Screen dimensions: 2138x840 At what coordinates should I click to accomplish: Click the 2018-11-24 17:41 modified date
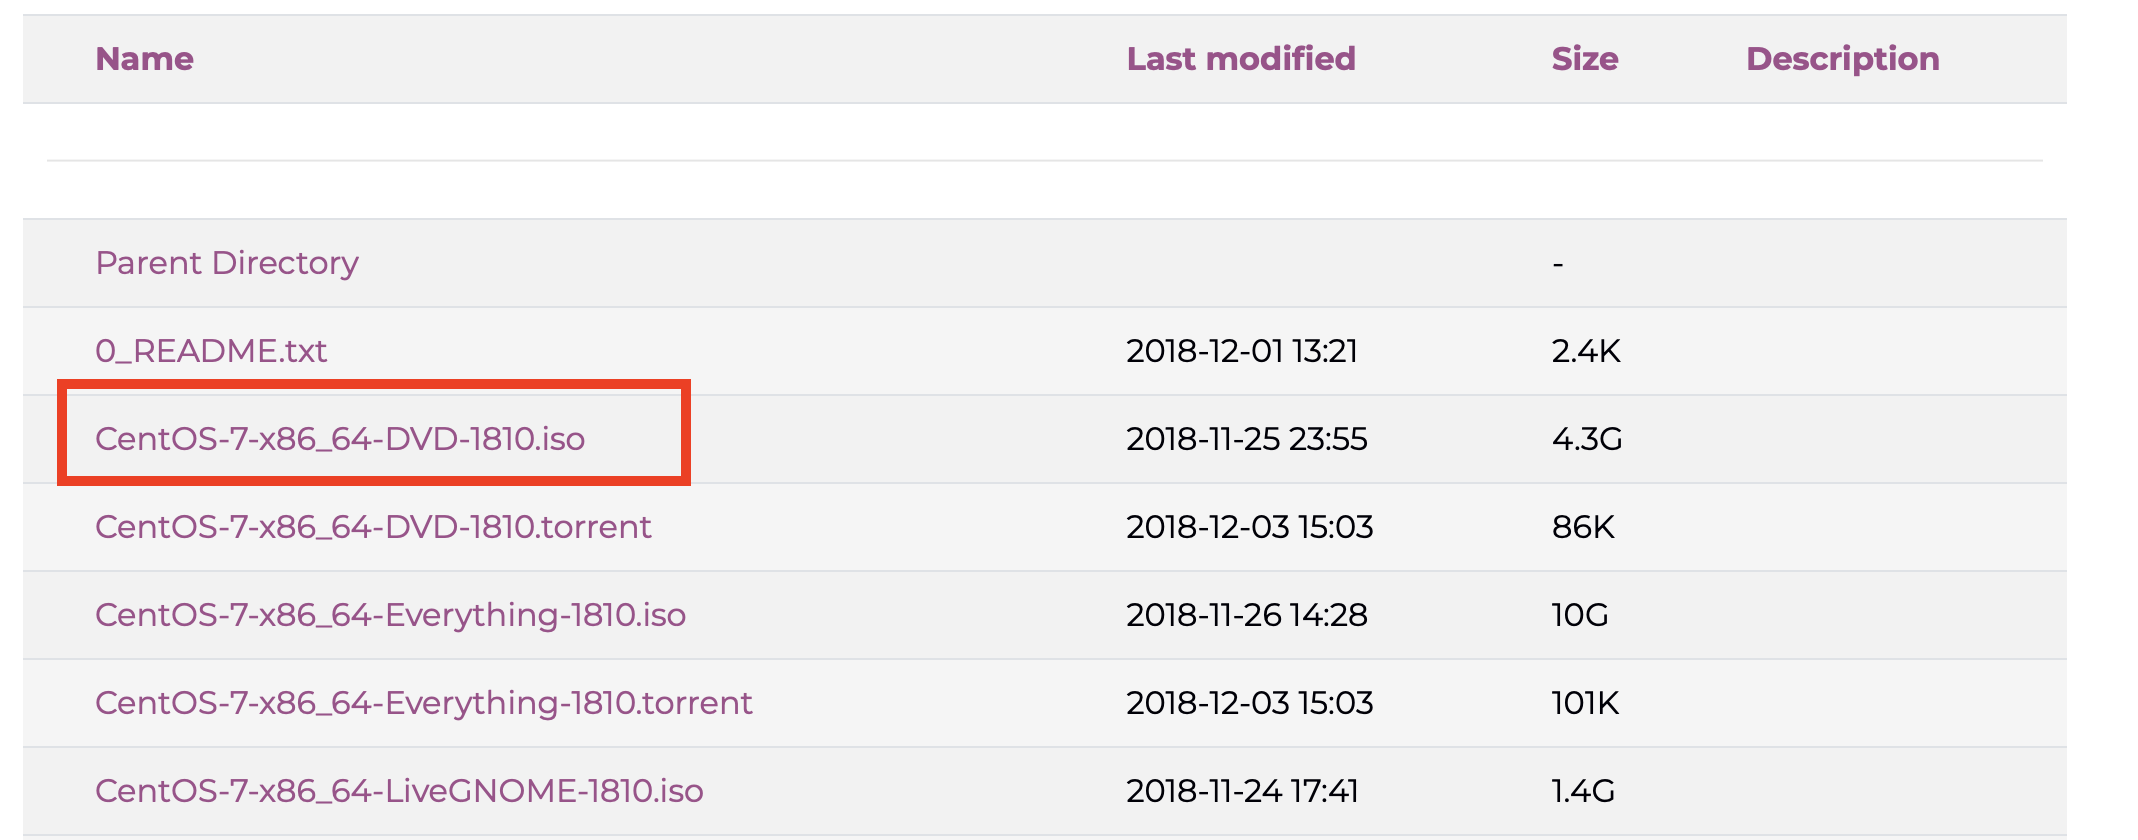pyautogui.click(x=1242, y=791)
